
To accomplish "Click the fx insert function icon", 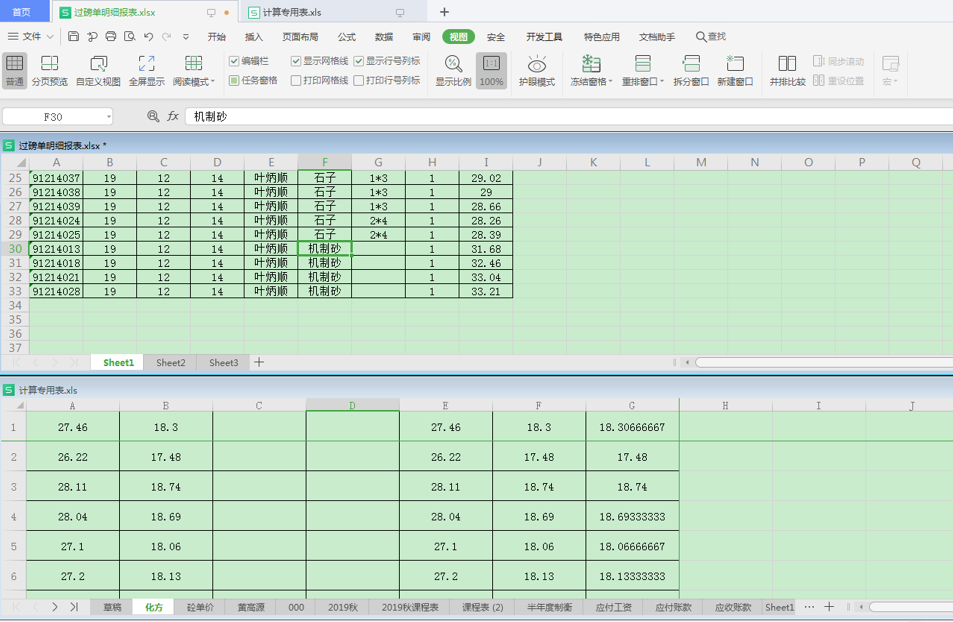I will tap(173, 116).
